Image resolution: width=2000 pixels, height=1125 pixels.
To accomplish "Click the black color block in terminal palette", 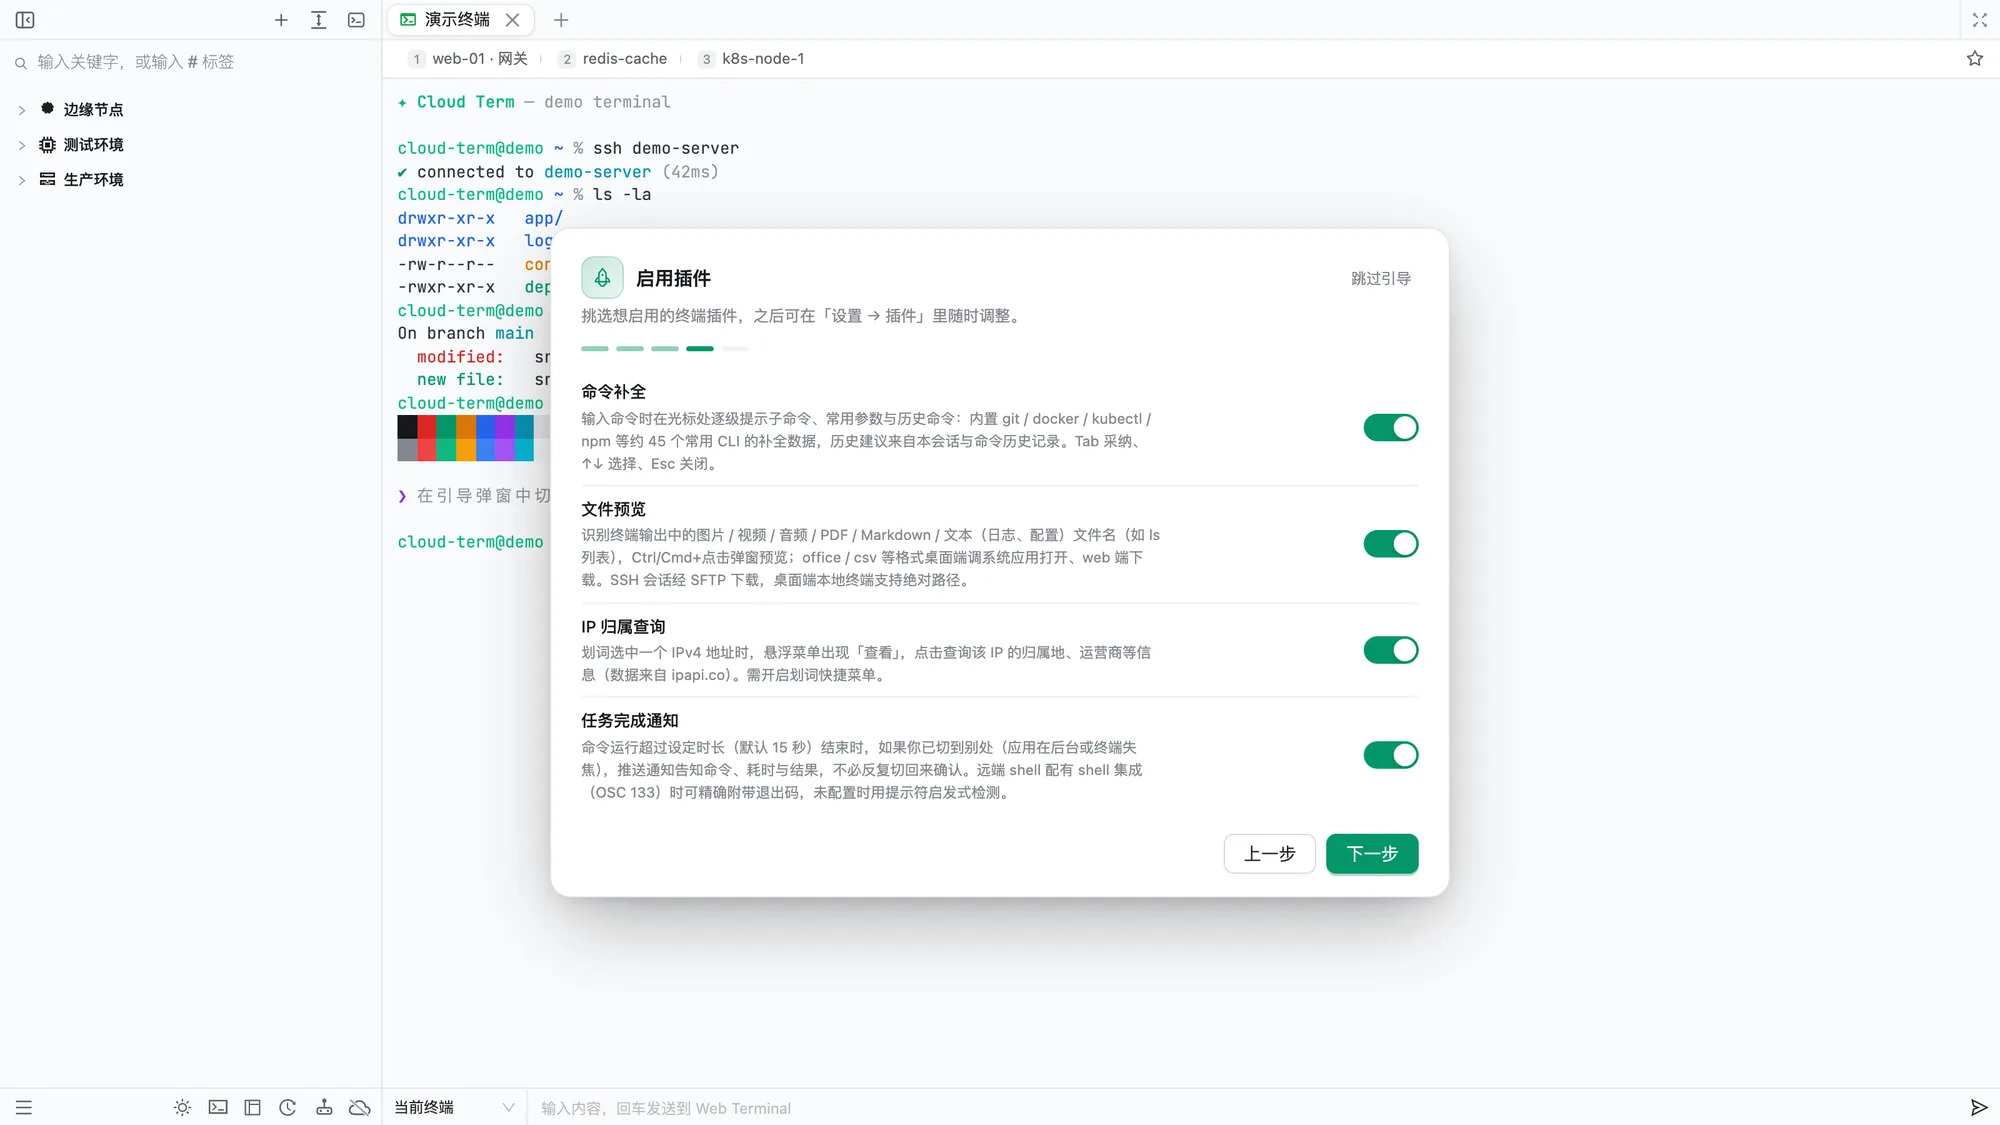I will (407, 427).
